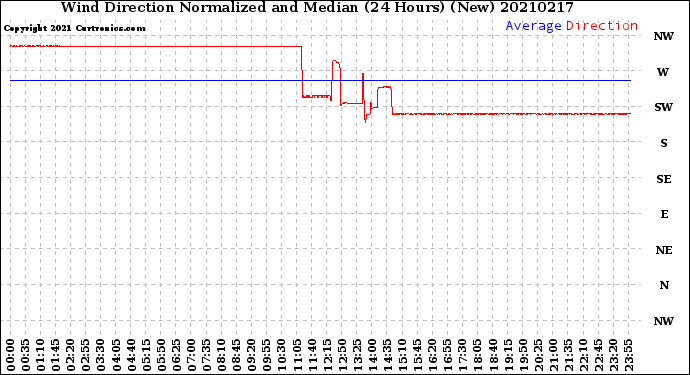Click the 19:50 time axis label

(x=523, y=355)
